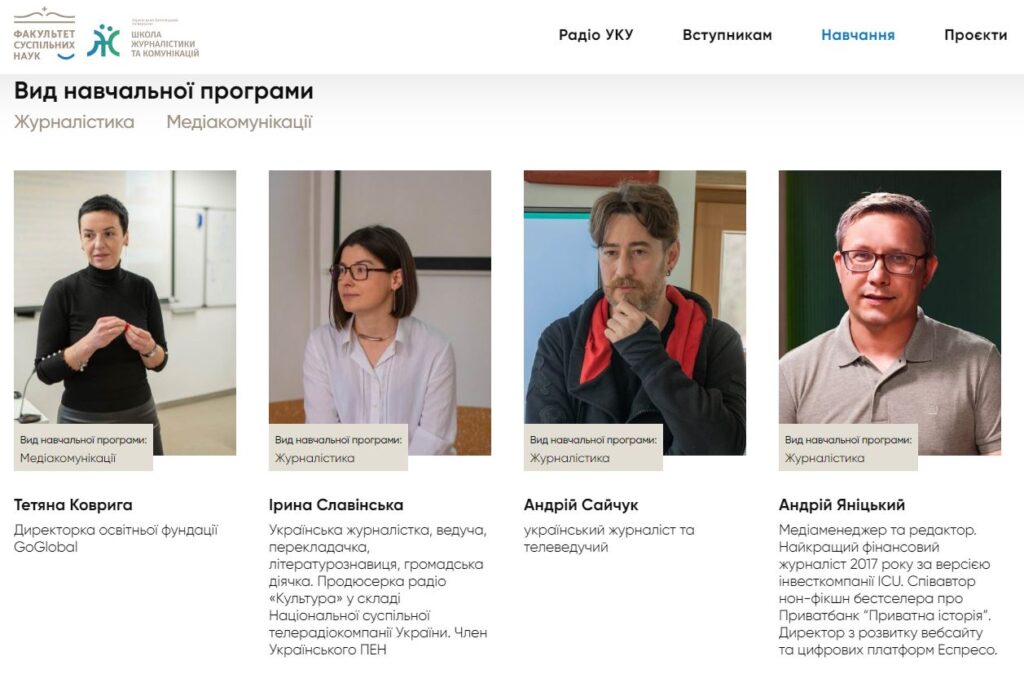Viewport: 1024px width, 674px height.
Task: Select the Навчання navigation item
Action: pyautogui.click(x=857, y=35)
